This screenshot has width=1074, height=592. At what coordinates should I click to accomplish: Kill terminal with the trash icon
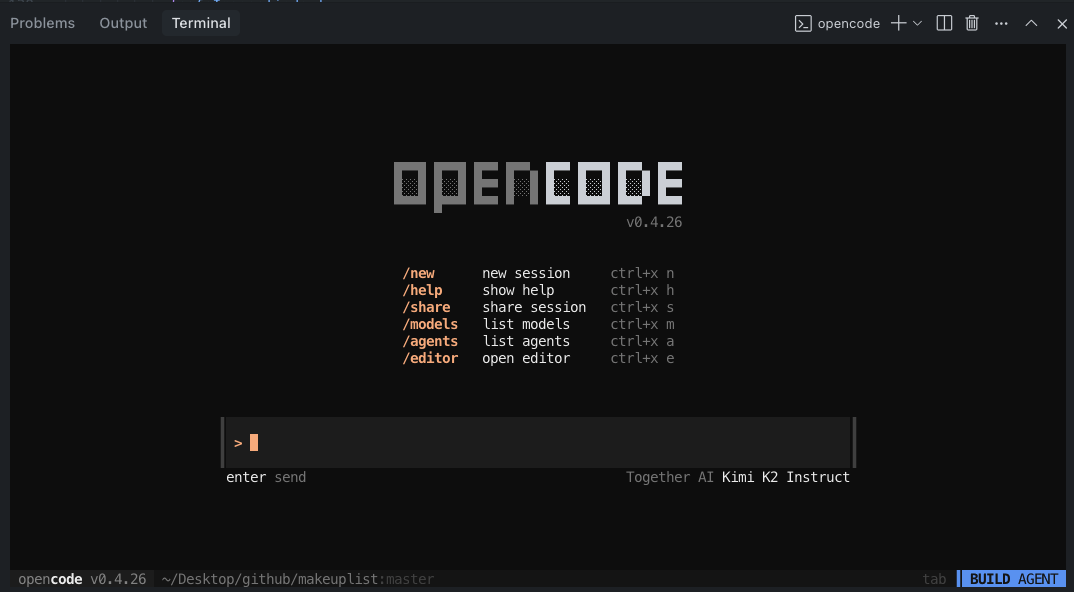tap(971, 23)
